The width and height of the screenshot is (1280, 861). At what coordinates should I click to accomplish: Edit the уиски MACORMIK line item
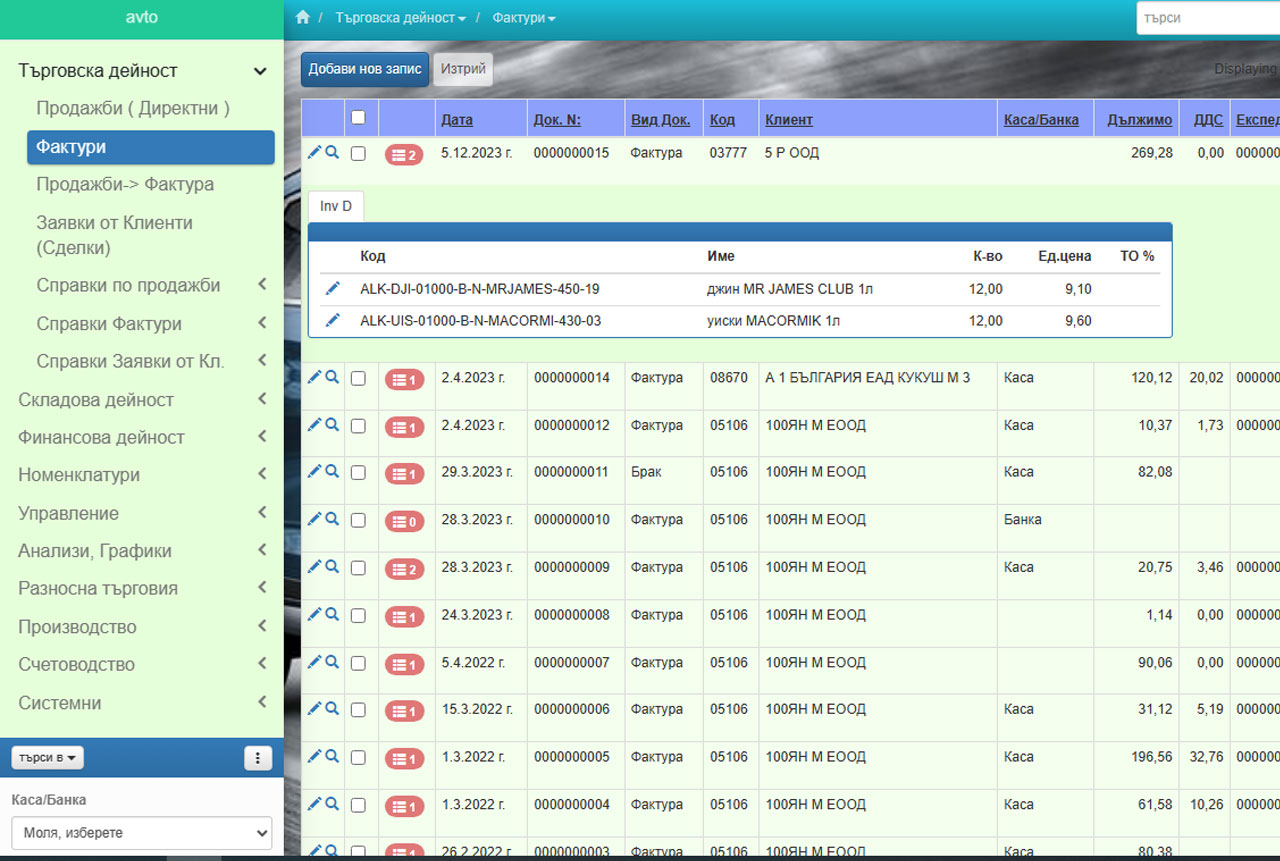[x=333, y=320]
